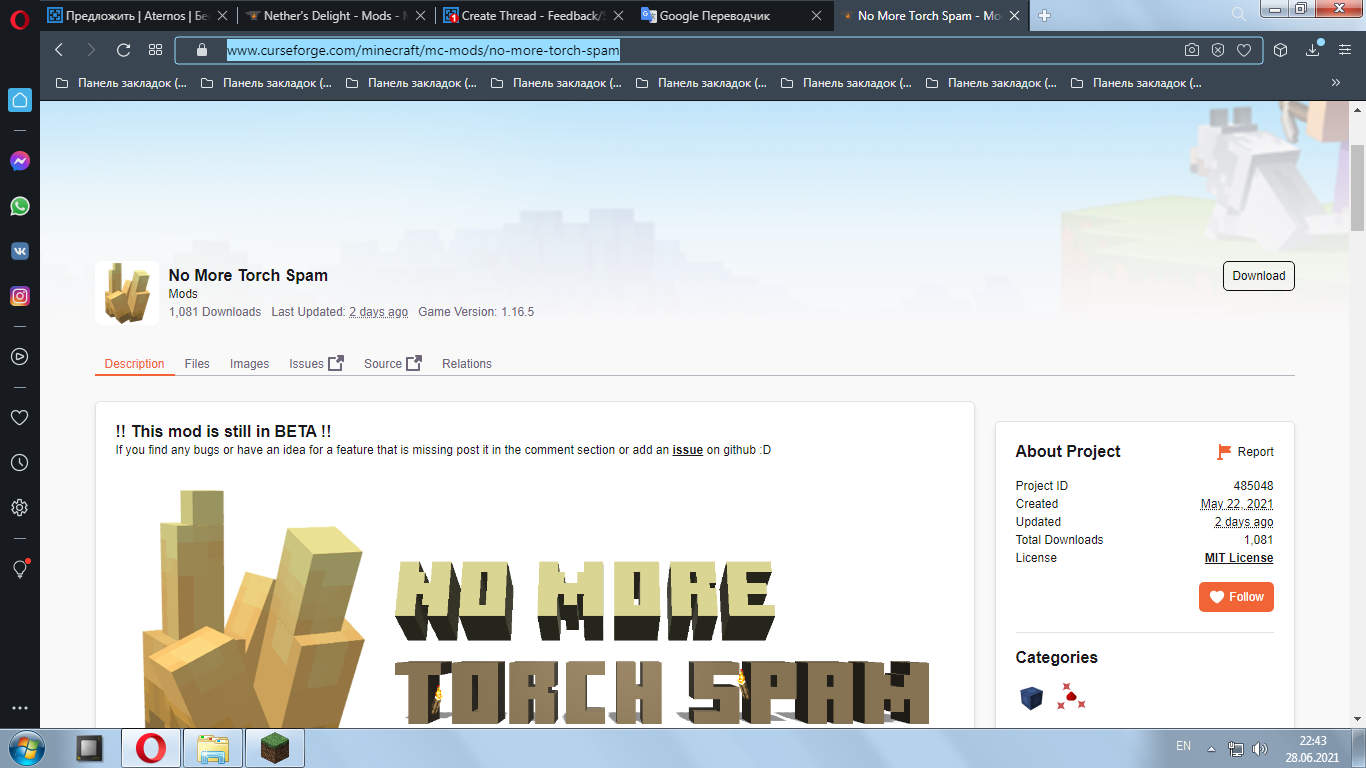This screenshot has height=768, width=1366.
Task: Click the scrollbar down arrow
Action: tap(1358, 719)
